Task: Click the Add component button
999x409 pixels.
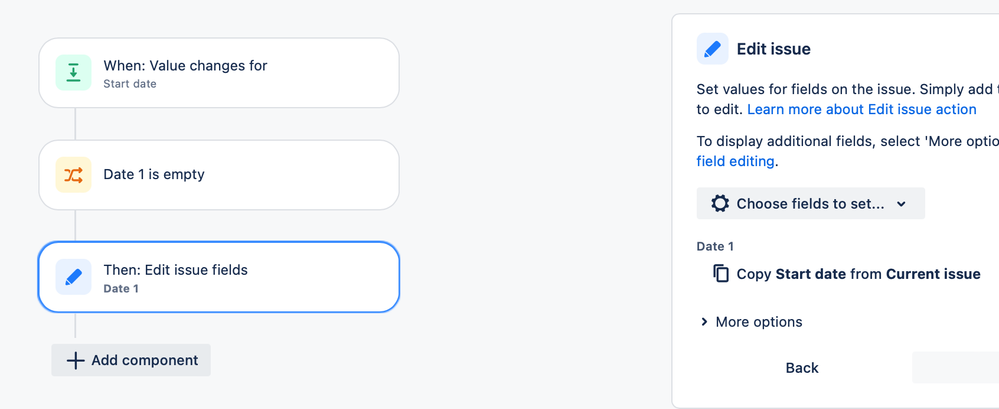Action: [x=131, y=361]
